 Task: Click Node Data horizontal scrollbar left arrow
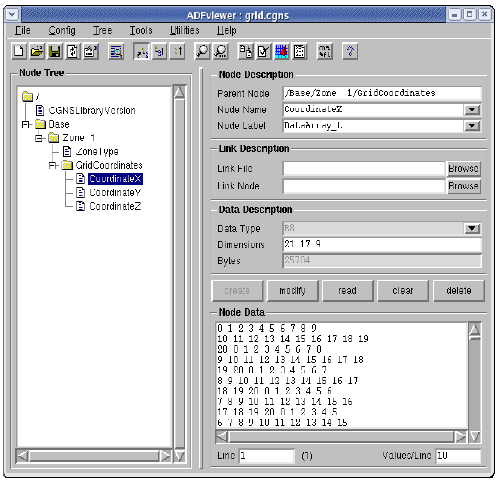coord(222,437)
